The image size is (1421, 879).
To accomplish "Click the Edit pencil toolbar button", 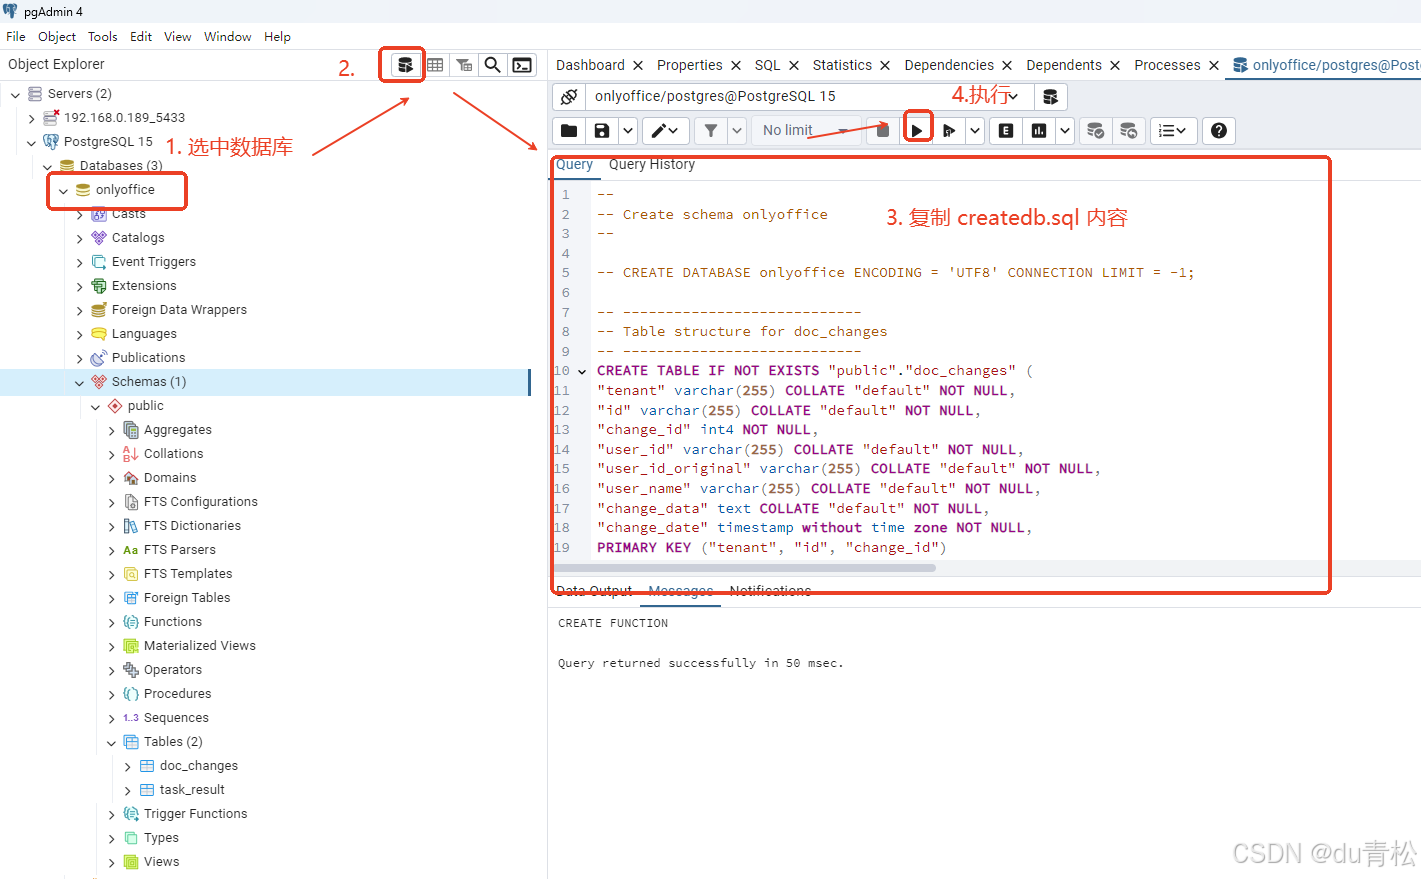I will coord(665,131).
